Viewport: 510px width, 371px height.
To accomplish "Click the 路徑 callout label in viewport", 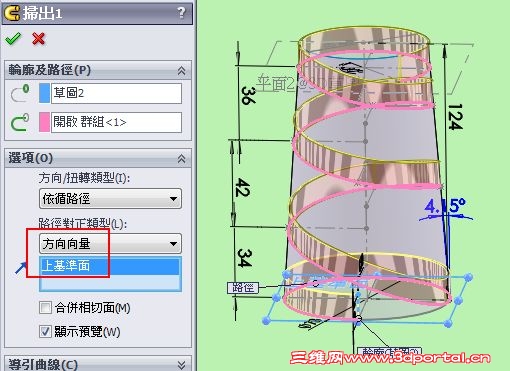I will point(243,287).
